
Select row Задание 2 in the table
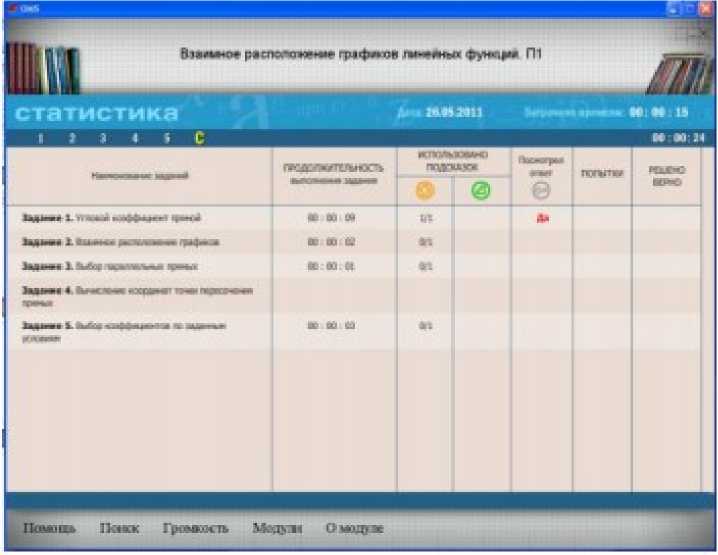click(354, 242)
